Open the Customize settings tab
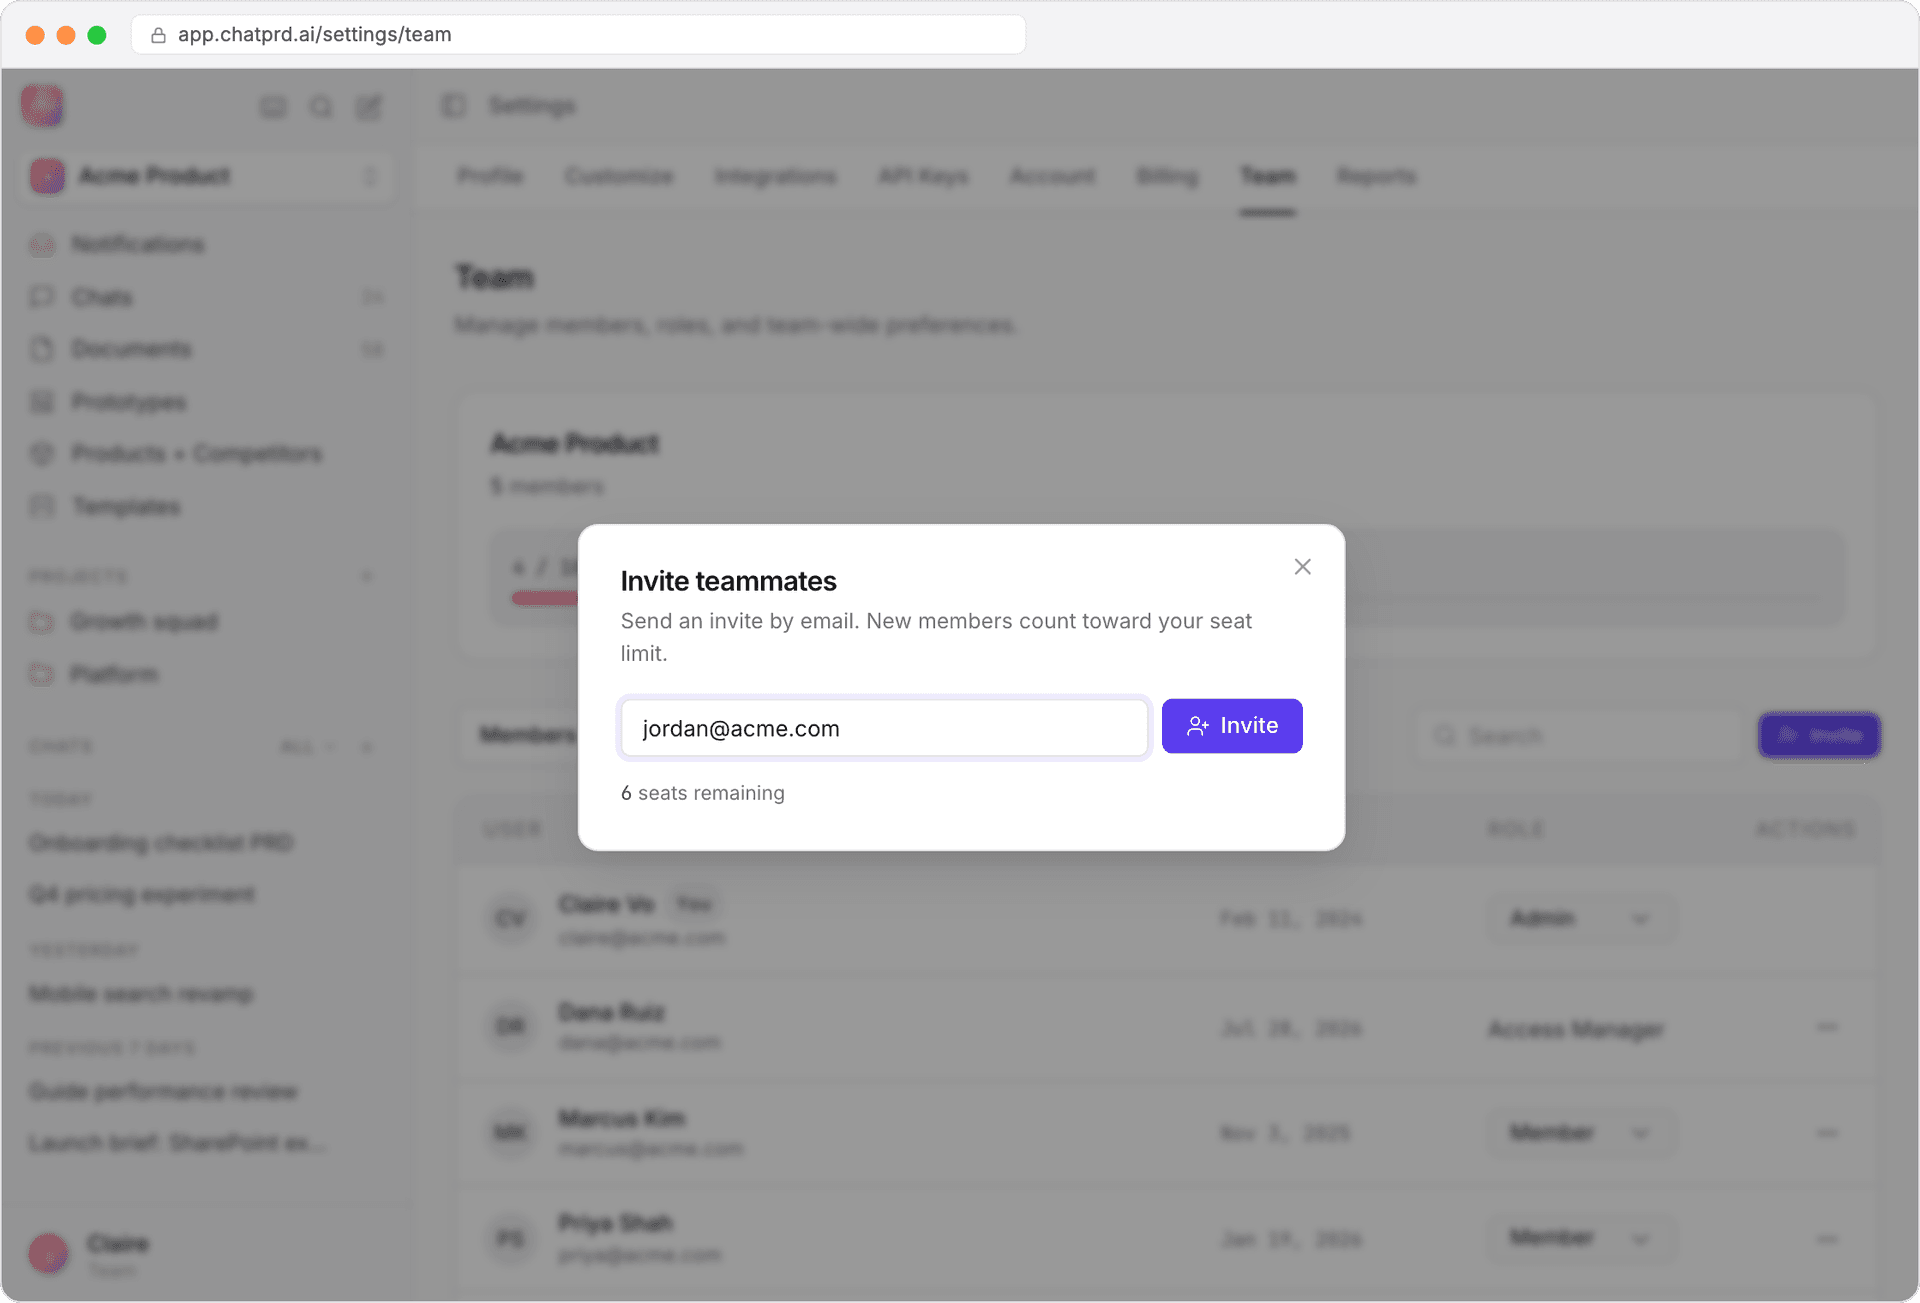Viewport: 1920px width, 1303px height. pos(619,176)
